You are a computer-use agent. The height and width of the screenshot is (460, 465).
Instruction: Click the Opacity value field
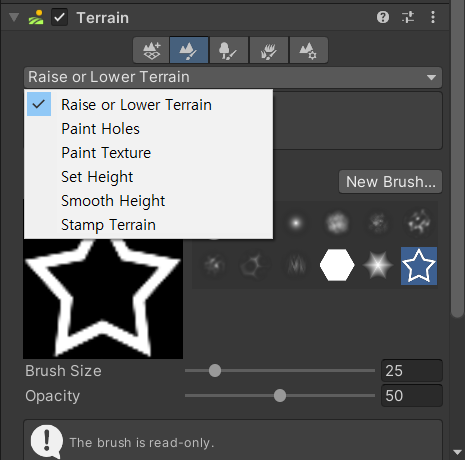[412, 396]
